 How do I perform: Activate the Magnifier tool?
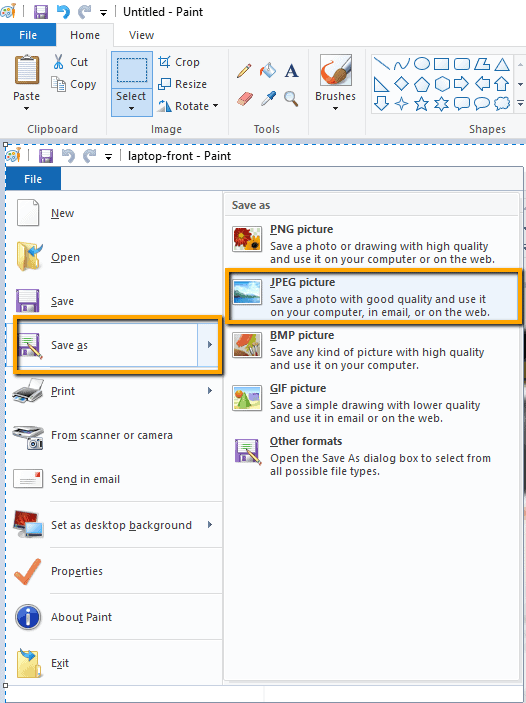point(291,99)
